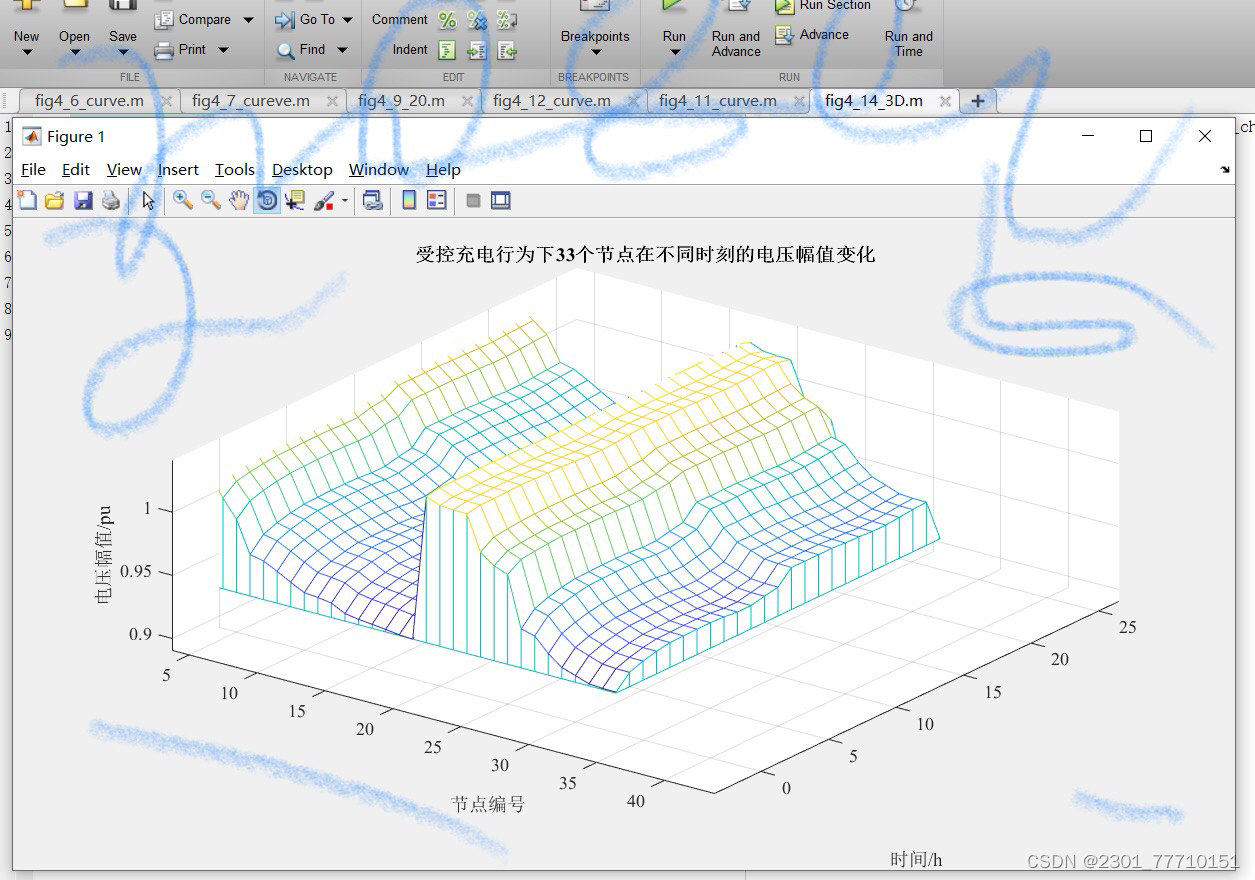Click the Run Section button

tap(824, 6)
